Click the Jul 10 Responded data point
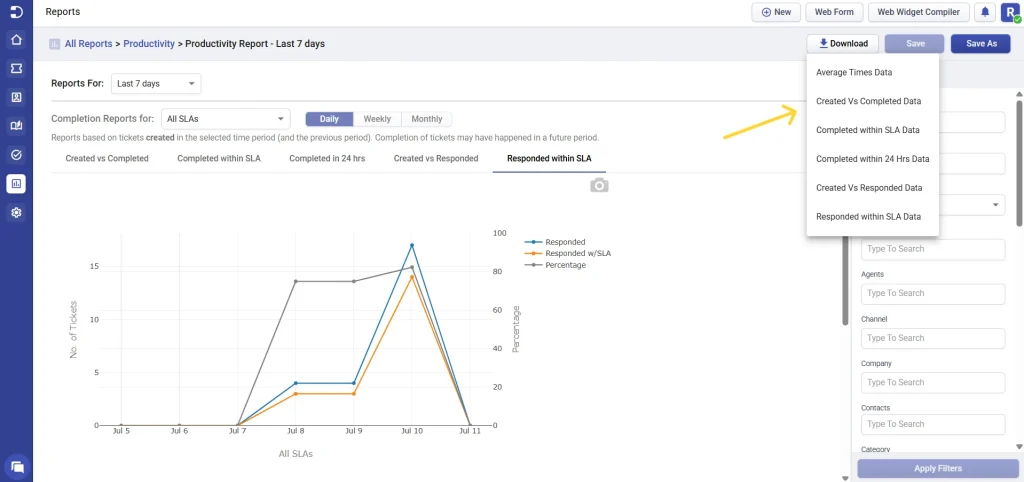Screen dimensions: 1024x482 411,245
